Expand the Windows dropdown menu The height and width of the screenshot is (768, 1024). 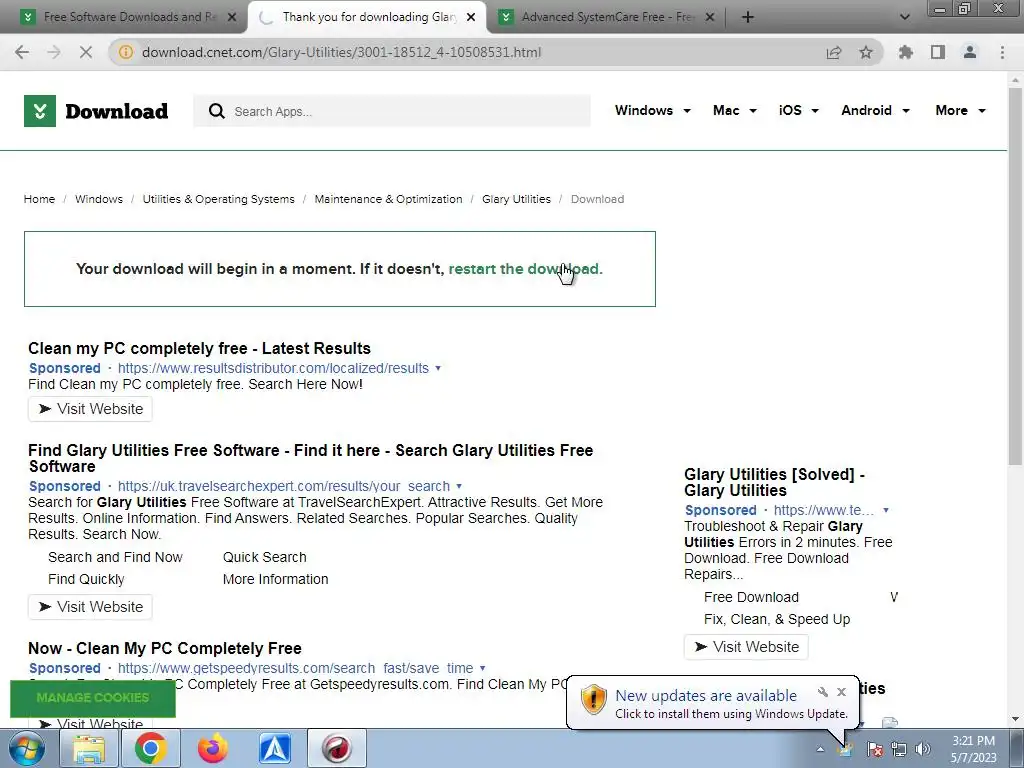tap(652, 110)
